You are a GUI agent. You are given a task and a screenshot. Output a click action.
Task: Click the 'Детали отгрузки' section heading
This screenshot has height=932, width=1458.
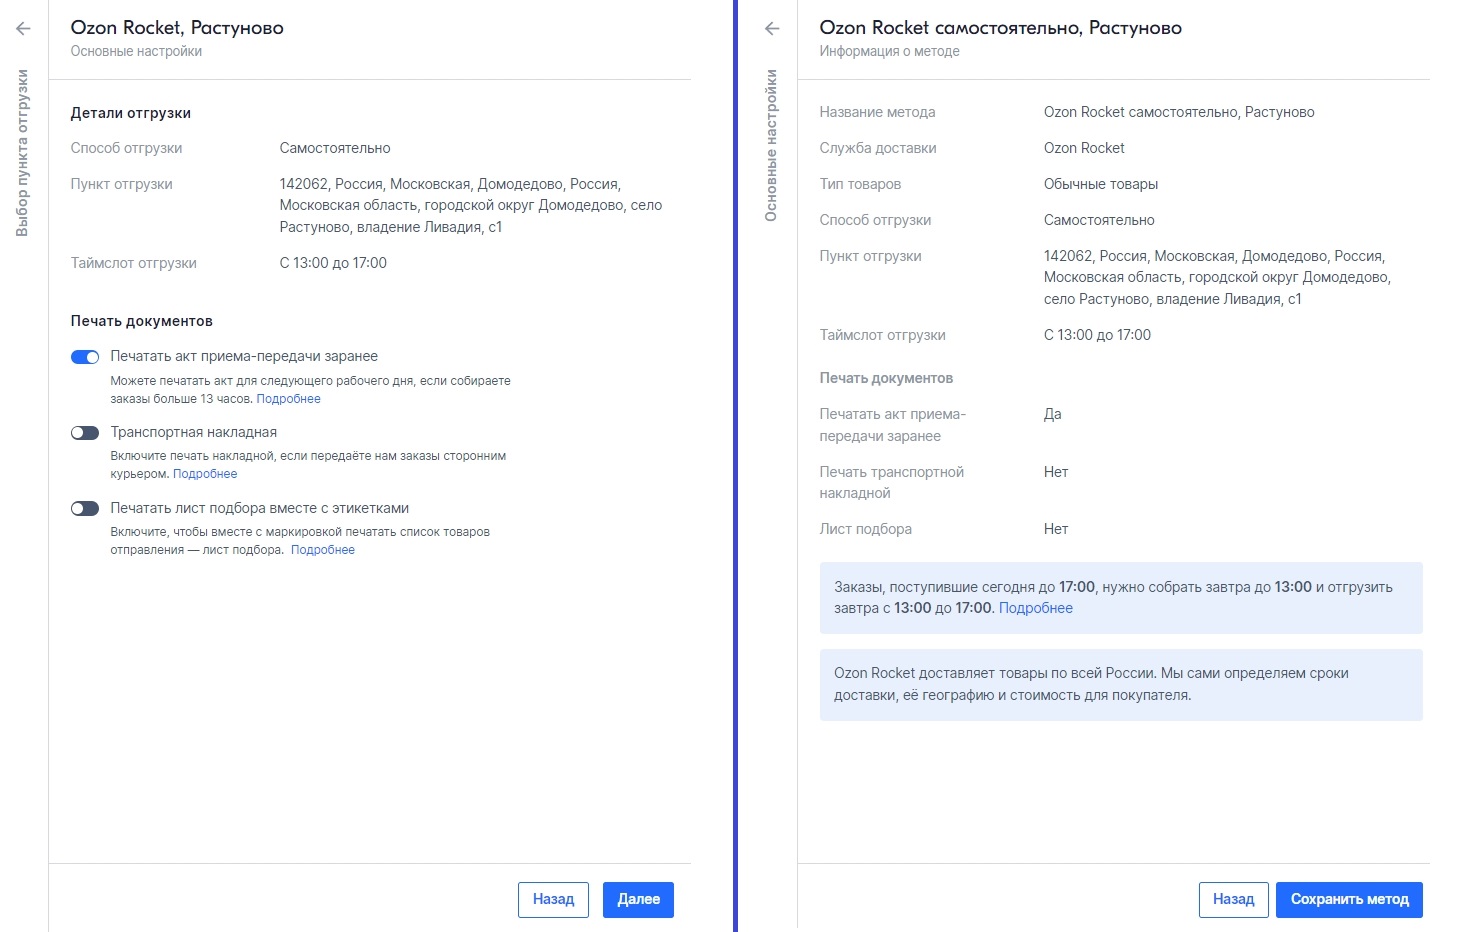pyautogui.click(x=130, y=113)
